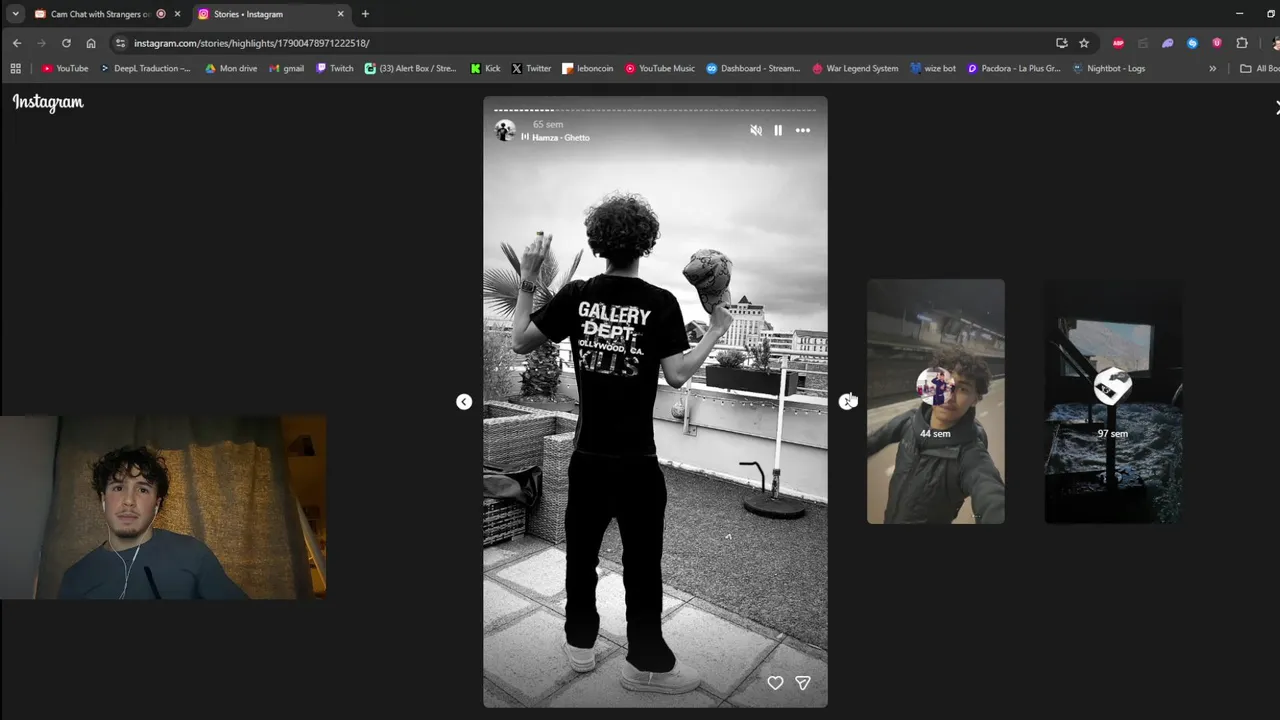Screen dimensions: 1280x720
Task: Open the YouTube Music bookmark
Action: point(660,69)
